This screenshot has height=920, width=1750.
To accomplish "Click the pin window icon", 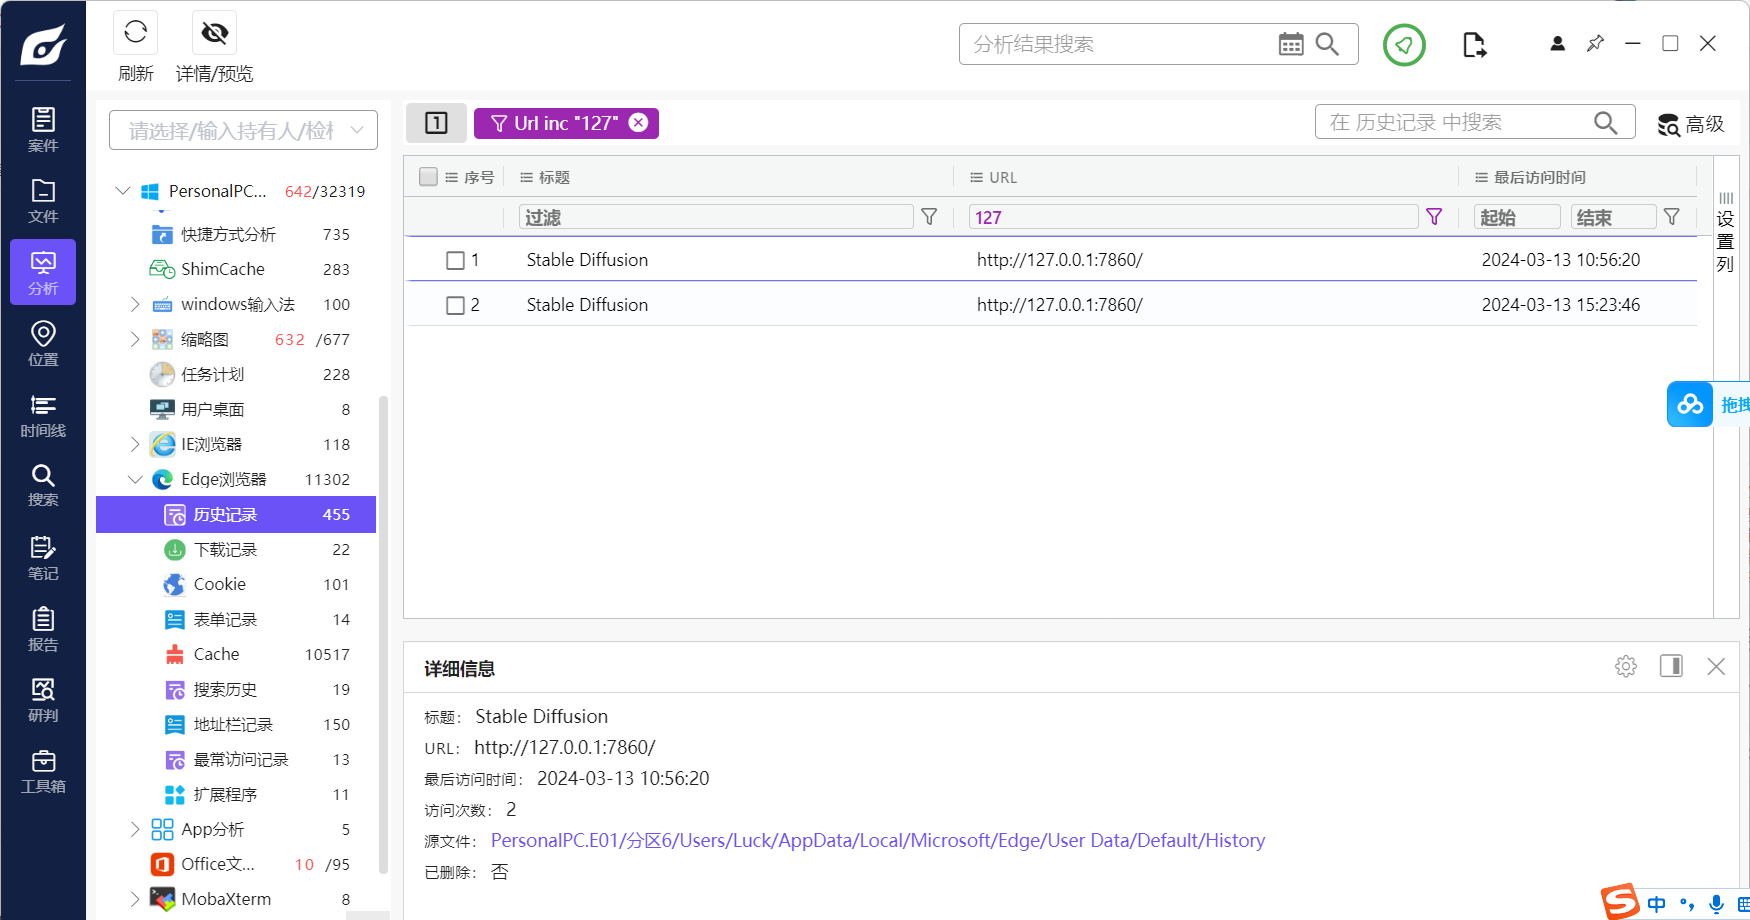I will pos(1595,44).
